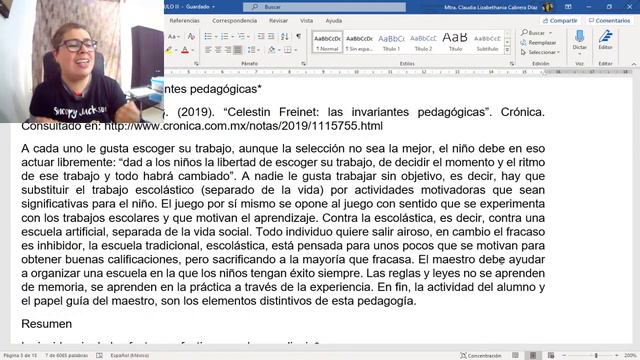Image resolution: width=640 pixels, height=360 pixels.
Task: Decrease paragraph indent
Action: [261, 37]
